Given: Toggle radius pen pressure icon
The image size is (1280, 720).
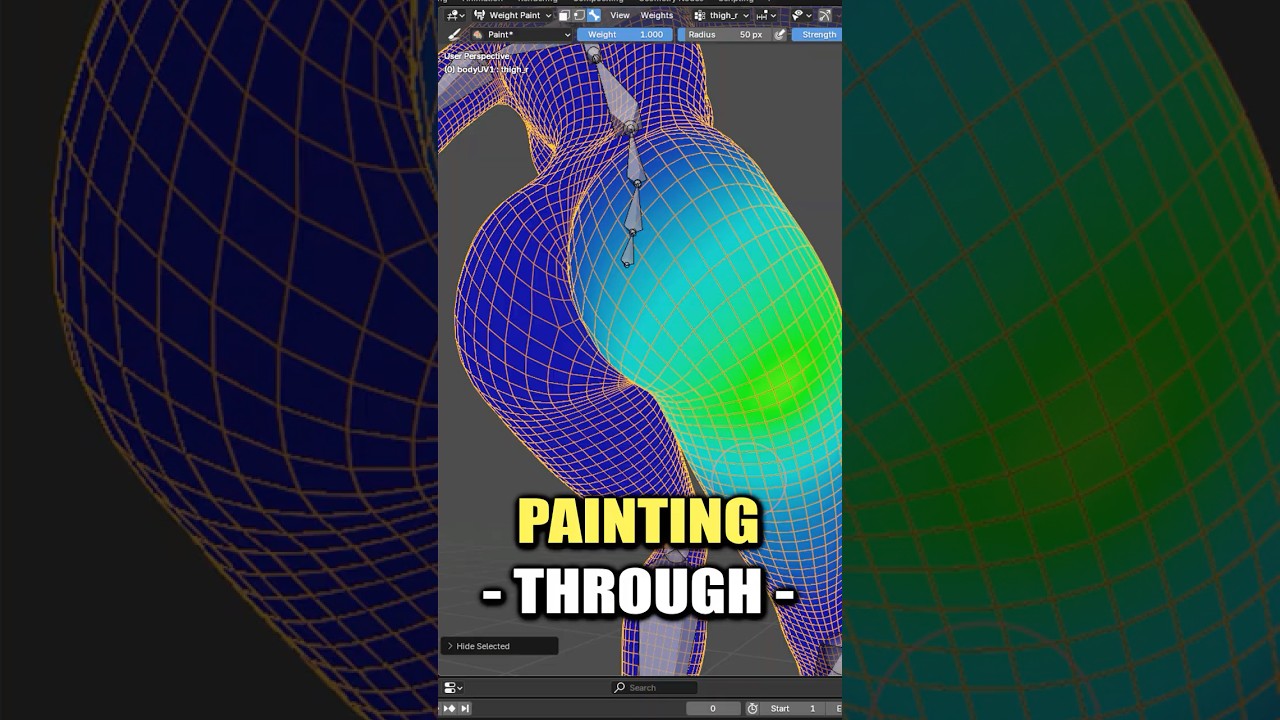Looking at the screenshot, I should 780,34.
